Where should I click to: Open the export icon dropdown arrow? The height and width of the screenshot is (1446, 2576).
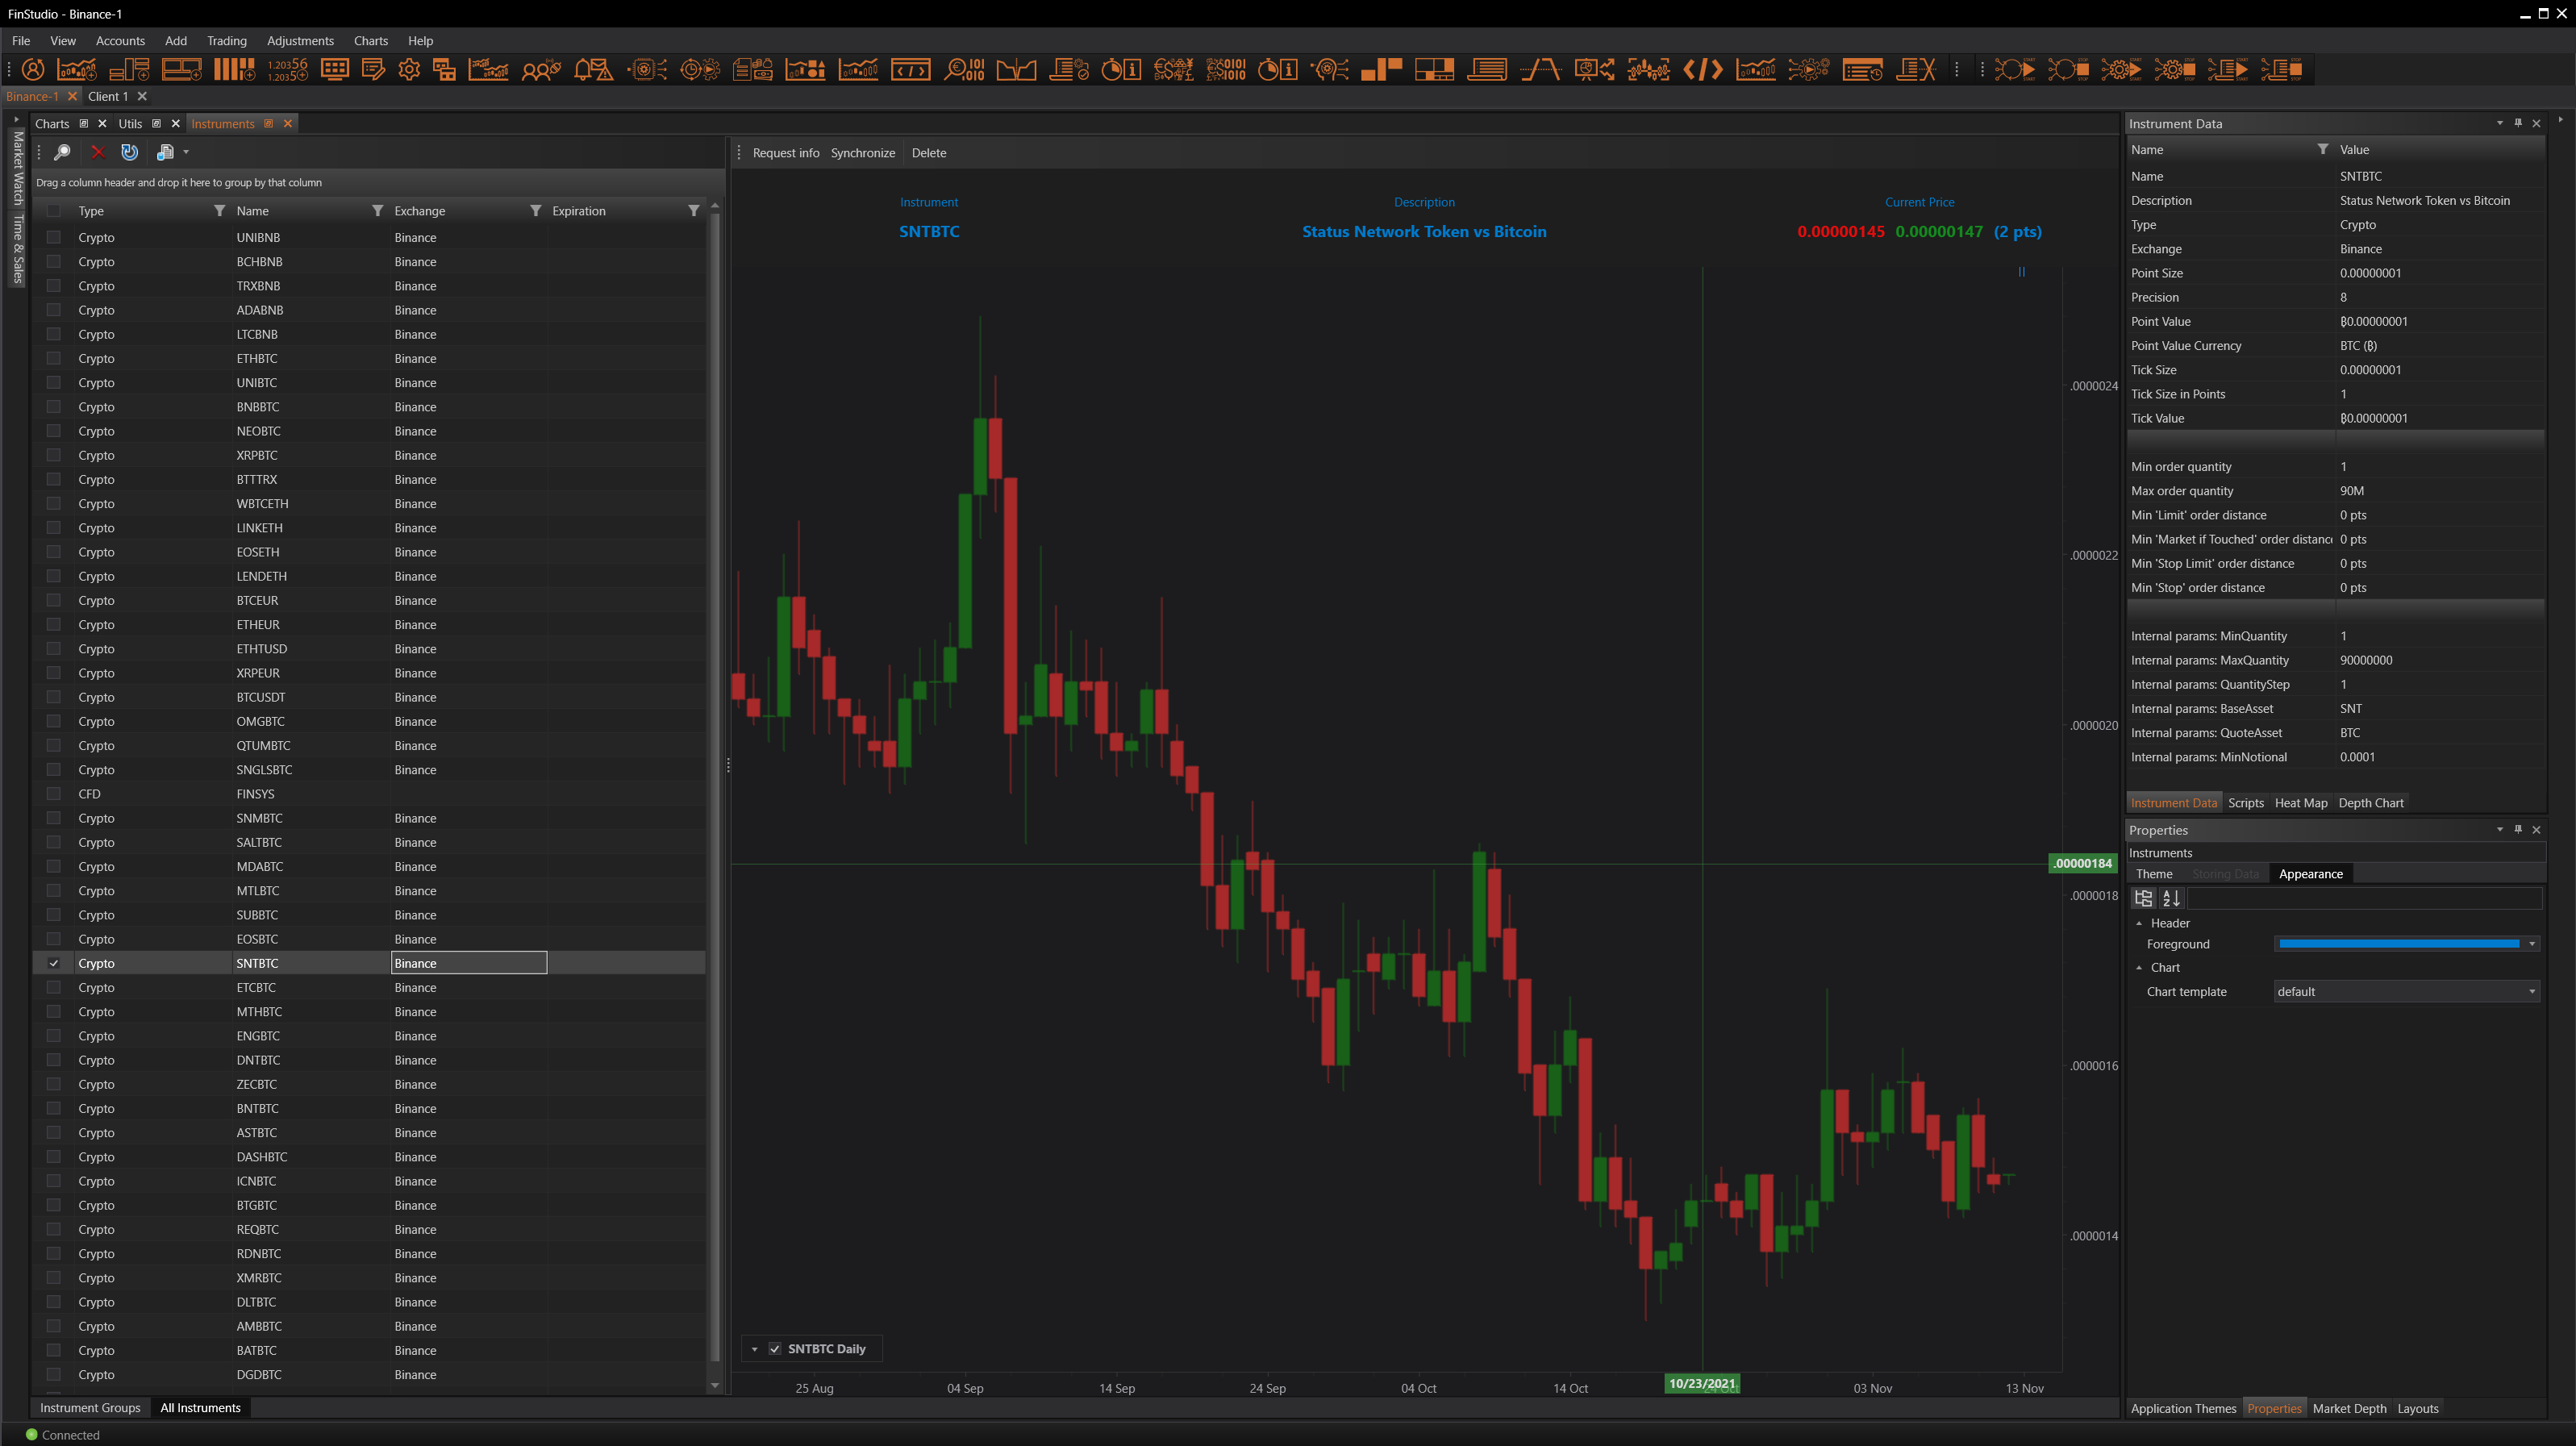(186, 152)
